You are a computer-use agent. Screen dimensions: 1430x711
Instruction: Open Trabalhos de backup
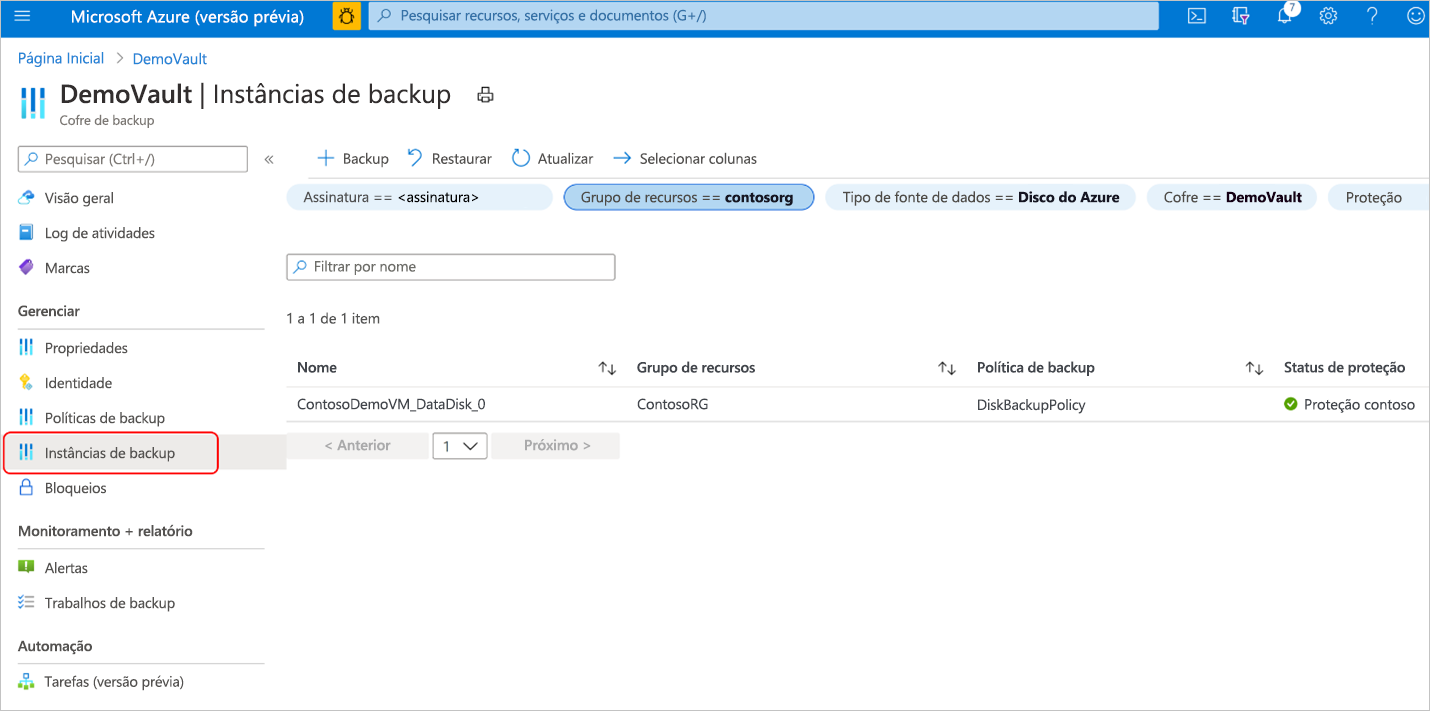pos(109,603)
